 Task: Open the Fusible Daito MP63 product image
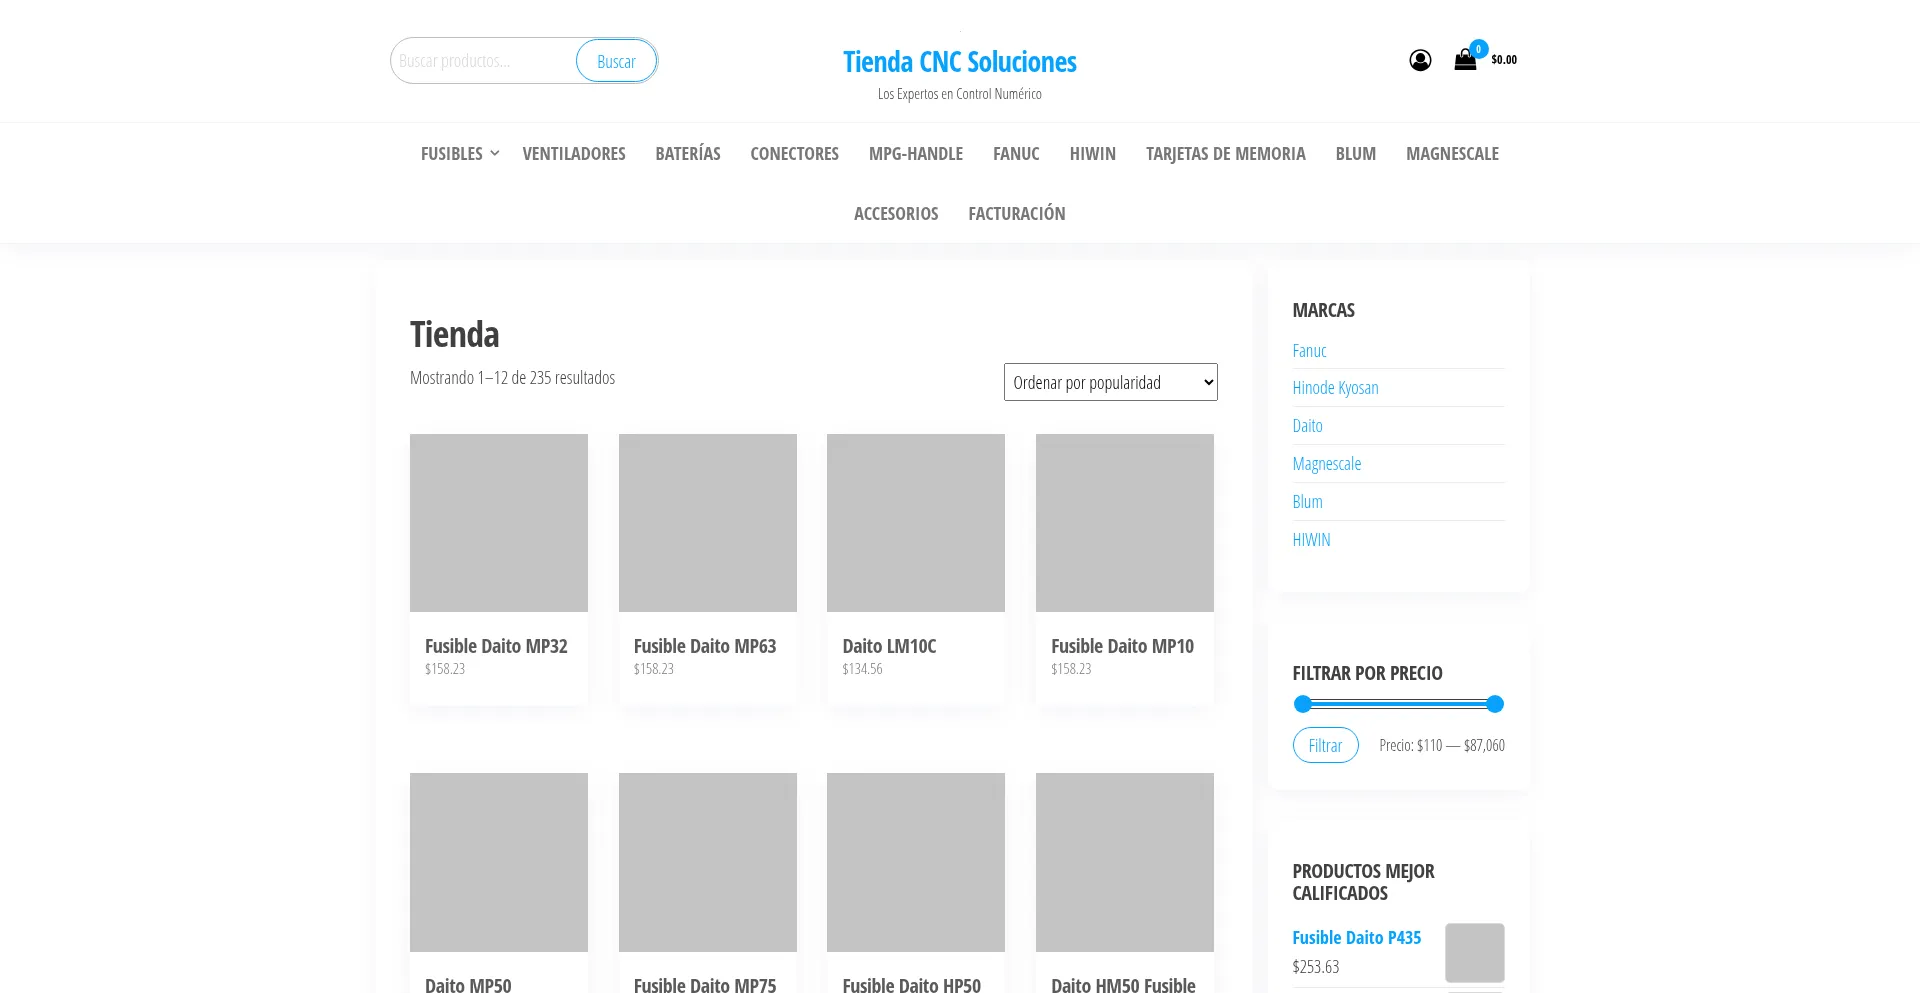pos(708,523)
